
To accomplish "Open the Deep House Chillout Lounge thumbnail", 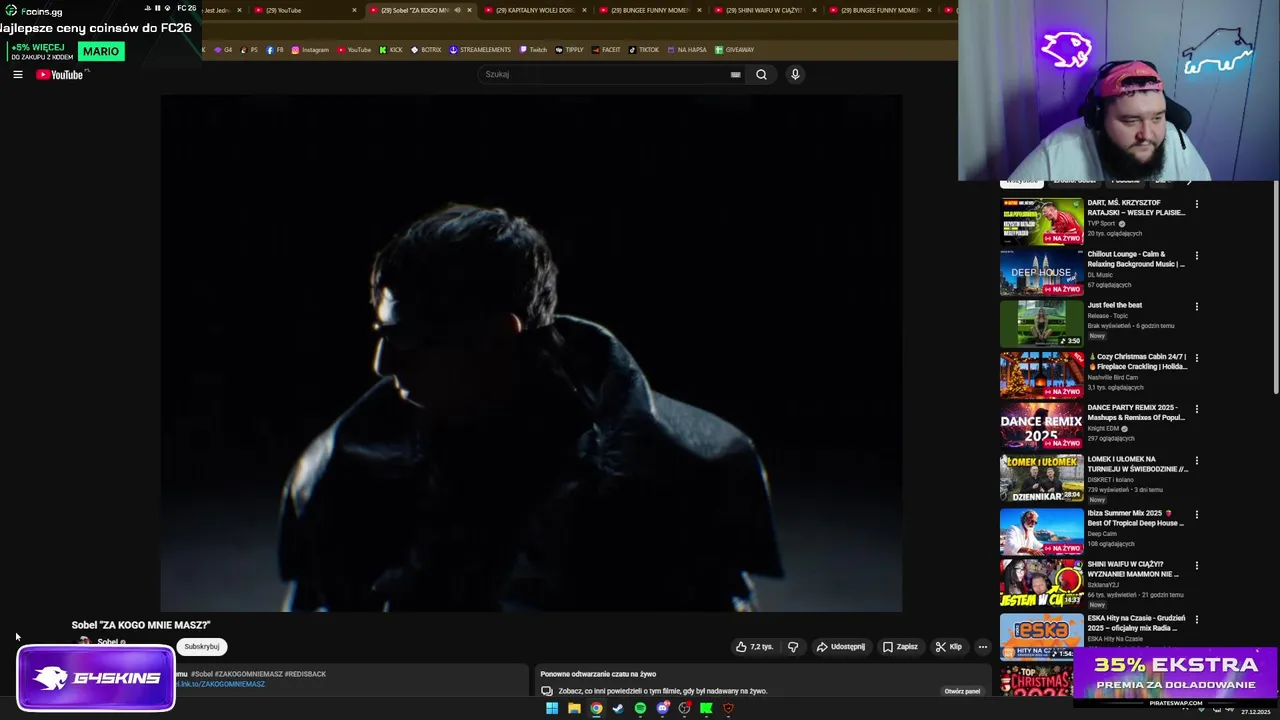I will [1042, 272].
